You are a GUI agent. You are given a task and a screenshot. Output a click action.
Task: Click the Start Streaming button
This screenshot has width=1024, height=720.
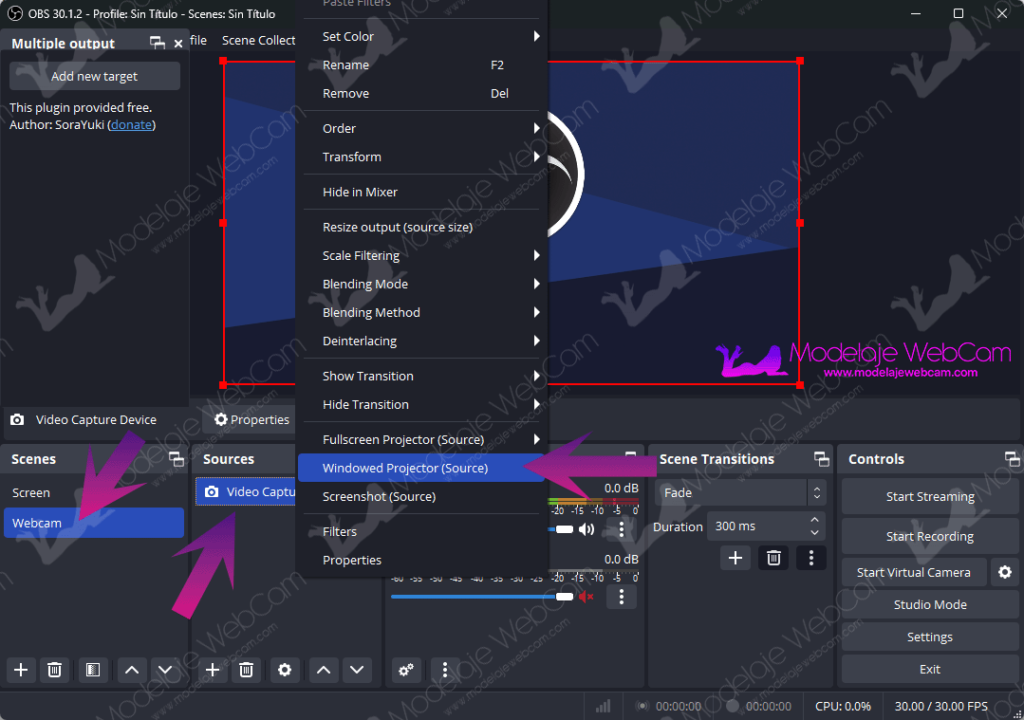click(x=930, y=497)
